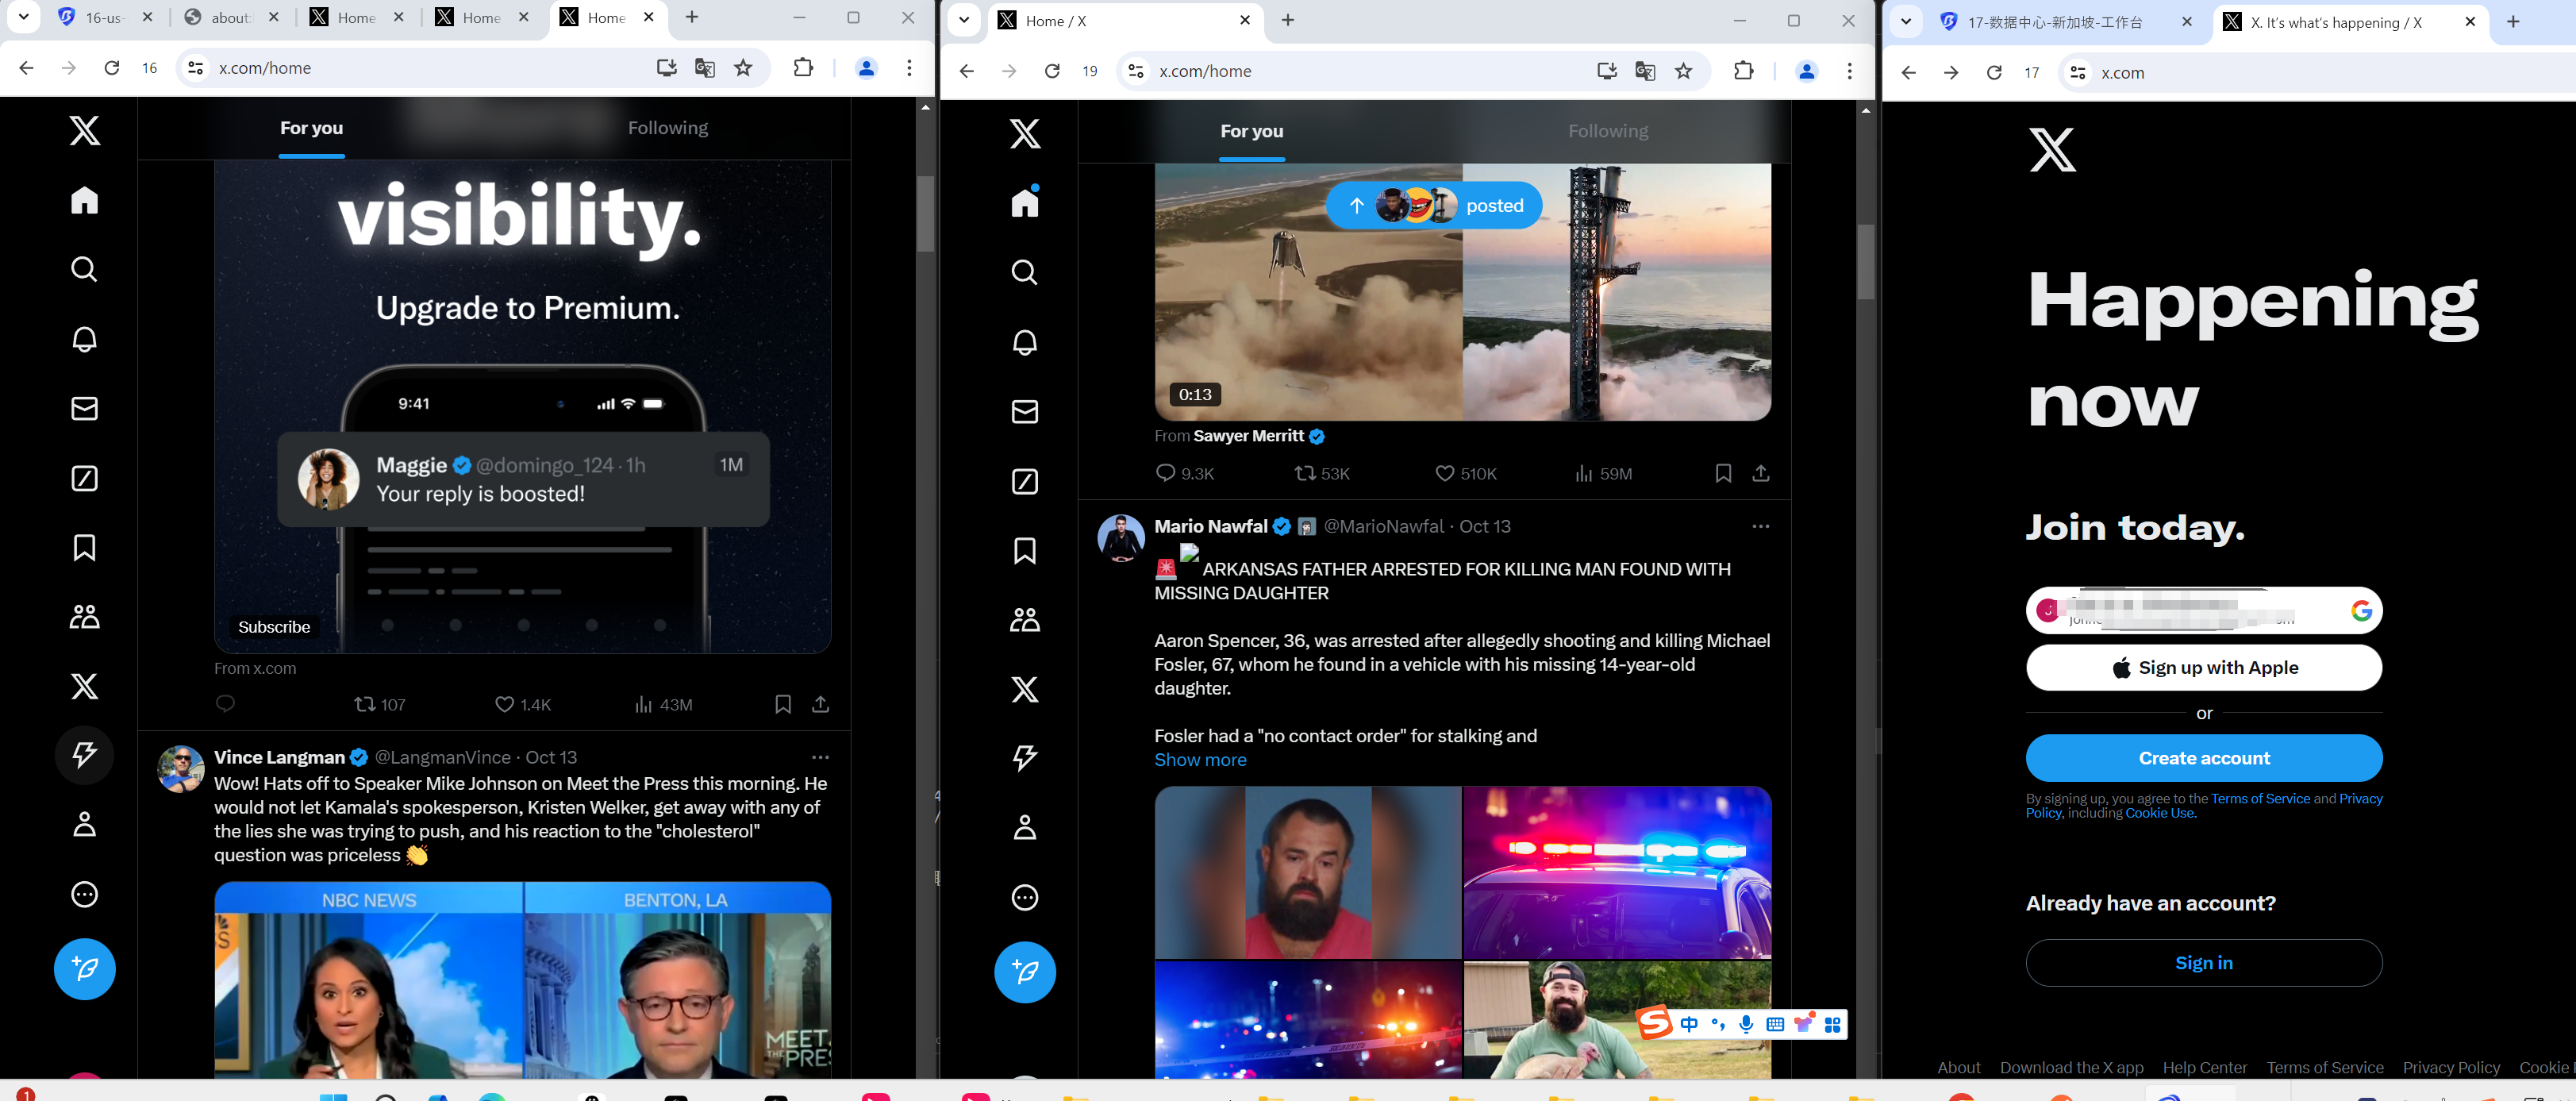This screenshot has height=1101, width=2576.
Task: Click the Create account button
Action: (x=2203, y=758)
